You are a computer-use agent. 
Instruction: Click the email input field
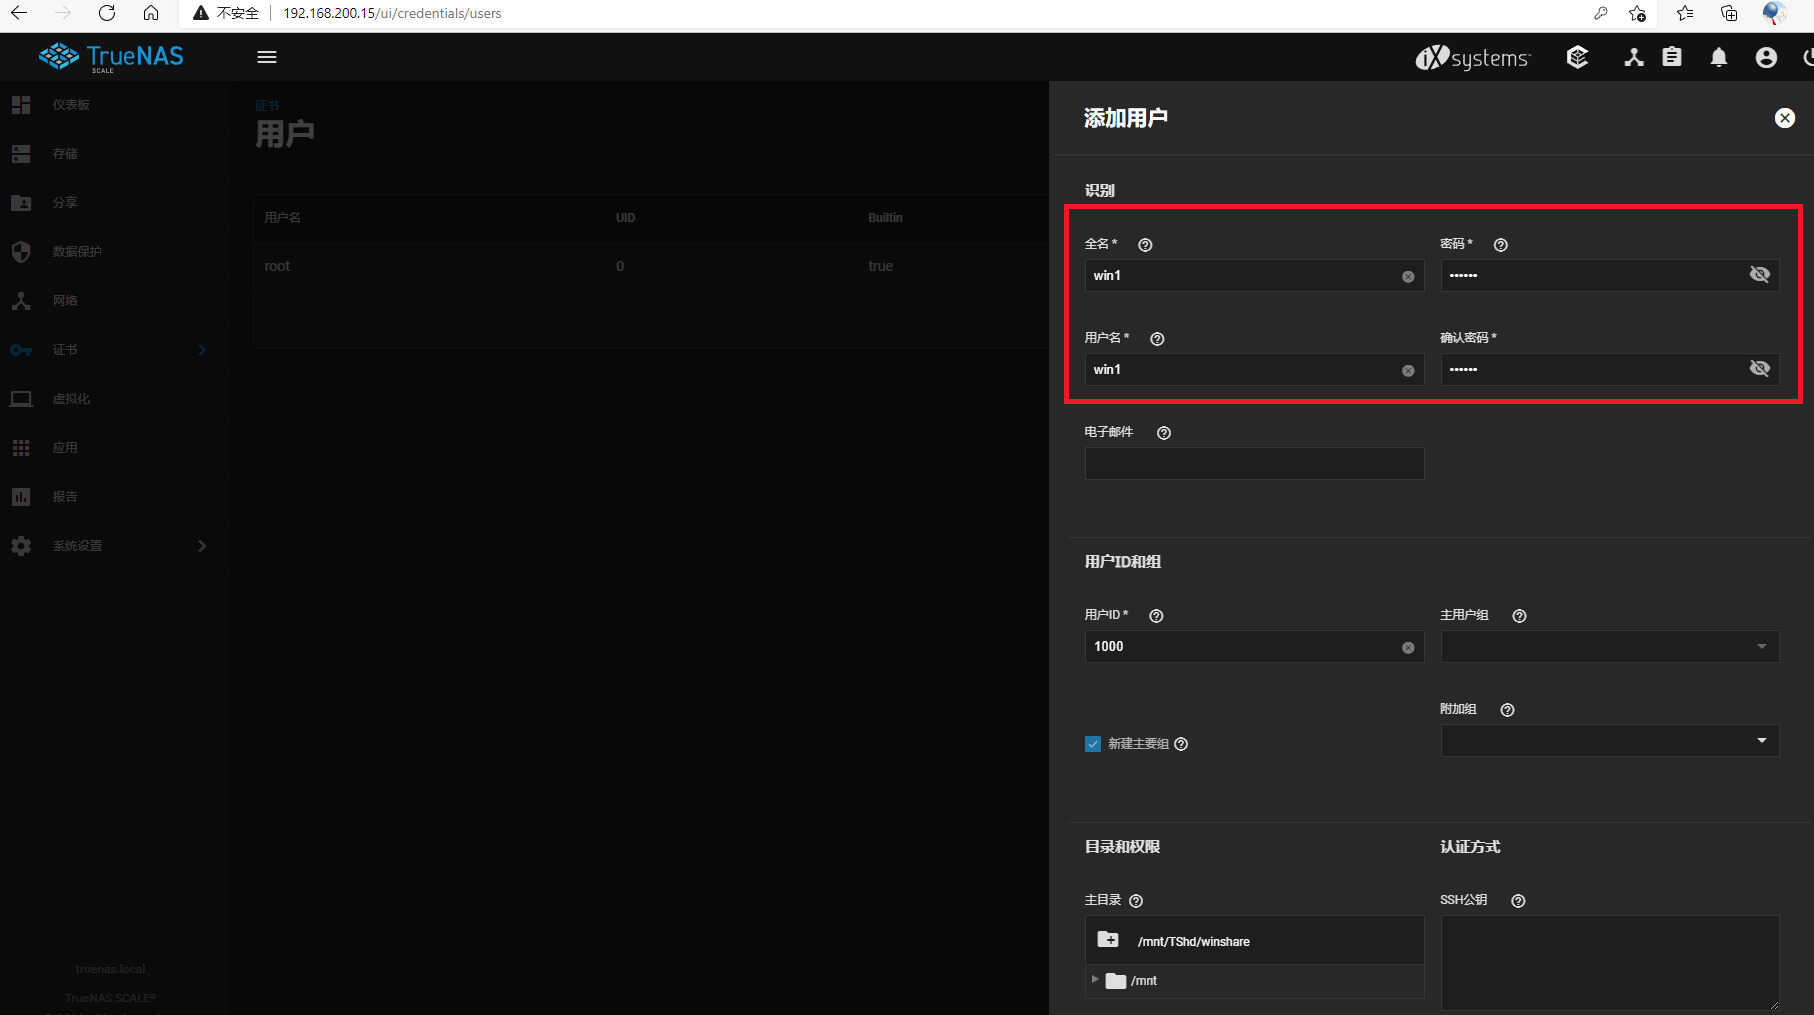coord(1254,463)
